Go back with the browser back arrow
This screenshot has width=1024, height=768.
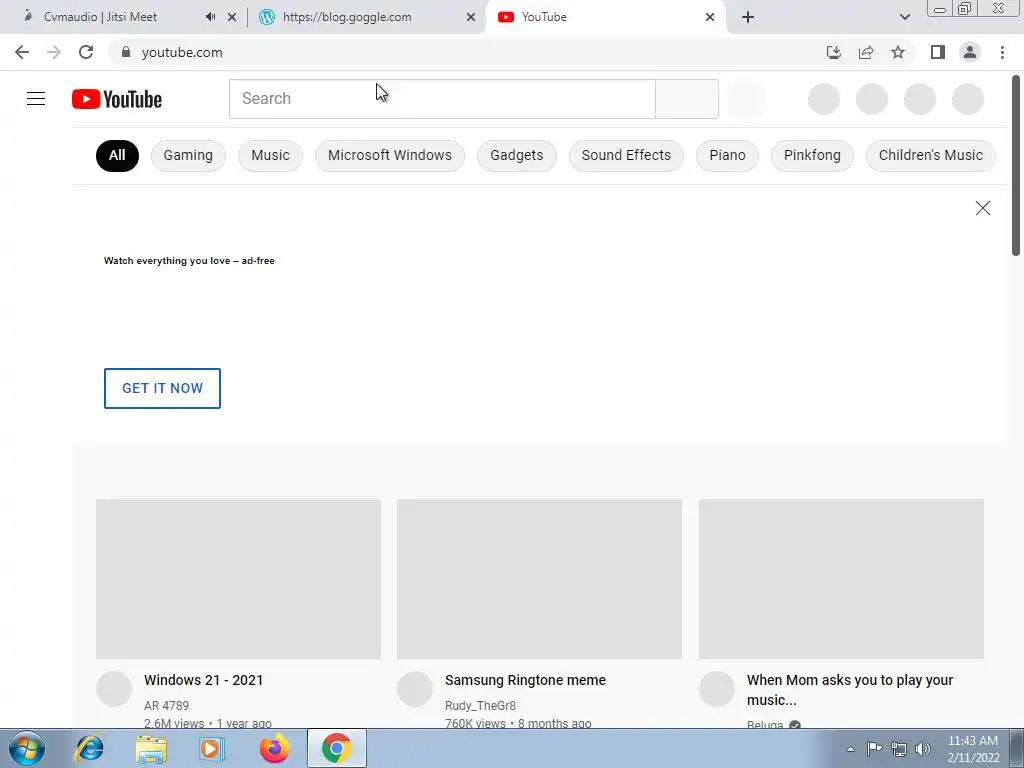(22, 52)
